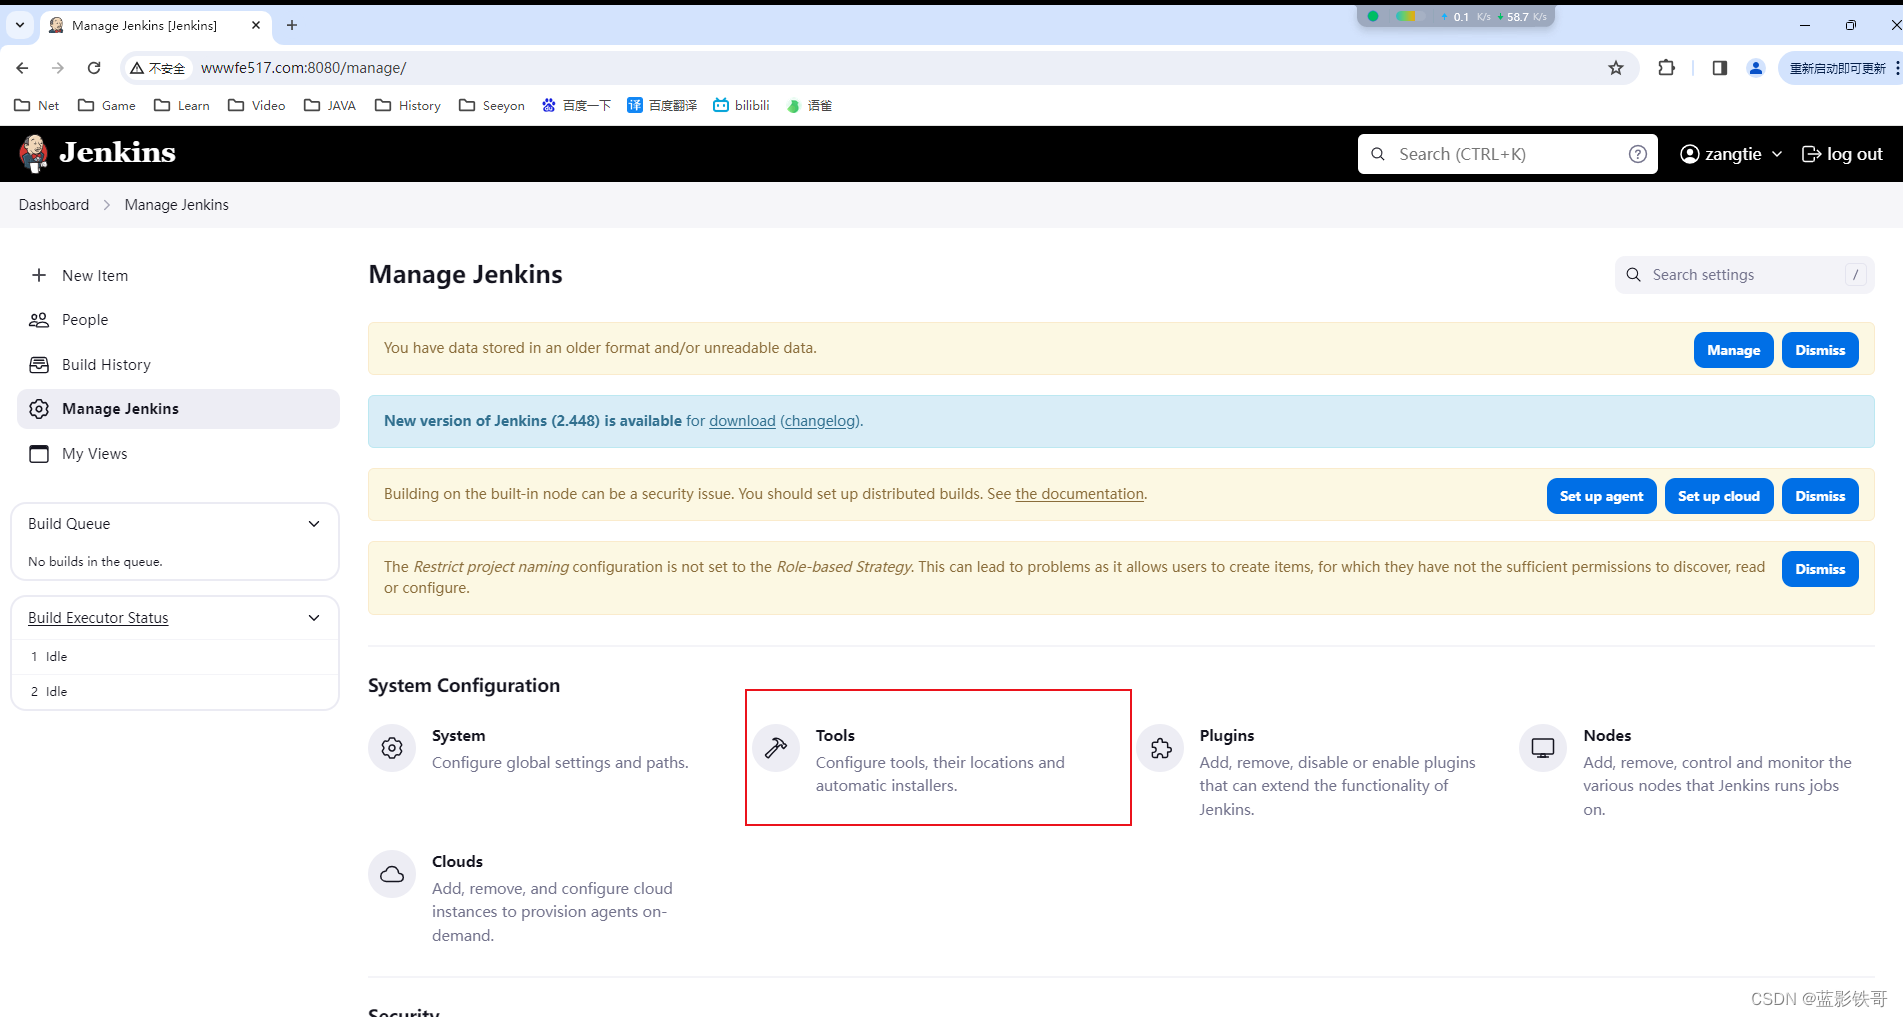The height and width of the screenshot is (1017, 1903).
Task: Click the search help question mark icon
Action: click(1637, 154)
